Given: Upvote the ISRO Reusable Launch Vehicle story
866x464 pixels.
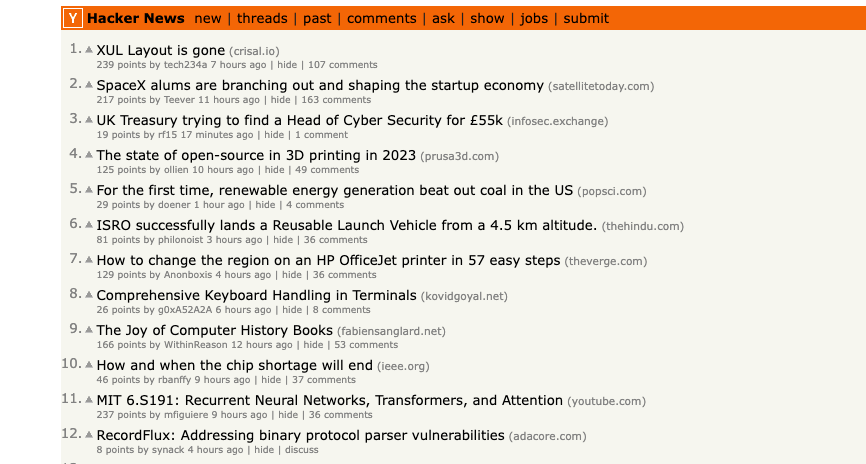Looking at the screenshot, I should 89,225.
